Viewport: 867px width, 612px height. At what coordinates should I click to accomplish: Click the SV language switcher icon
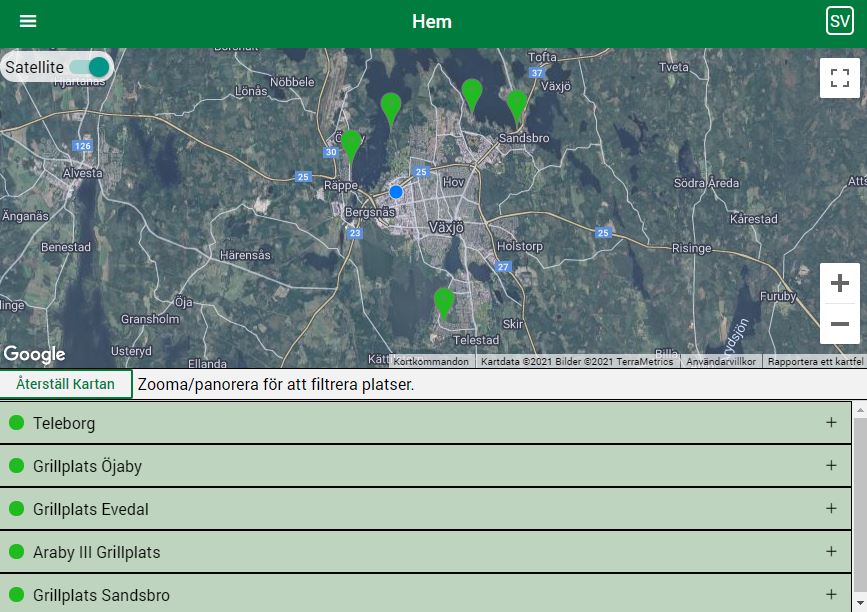pos(839,21)
